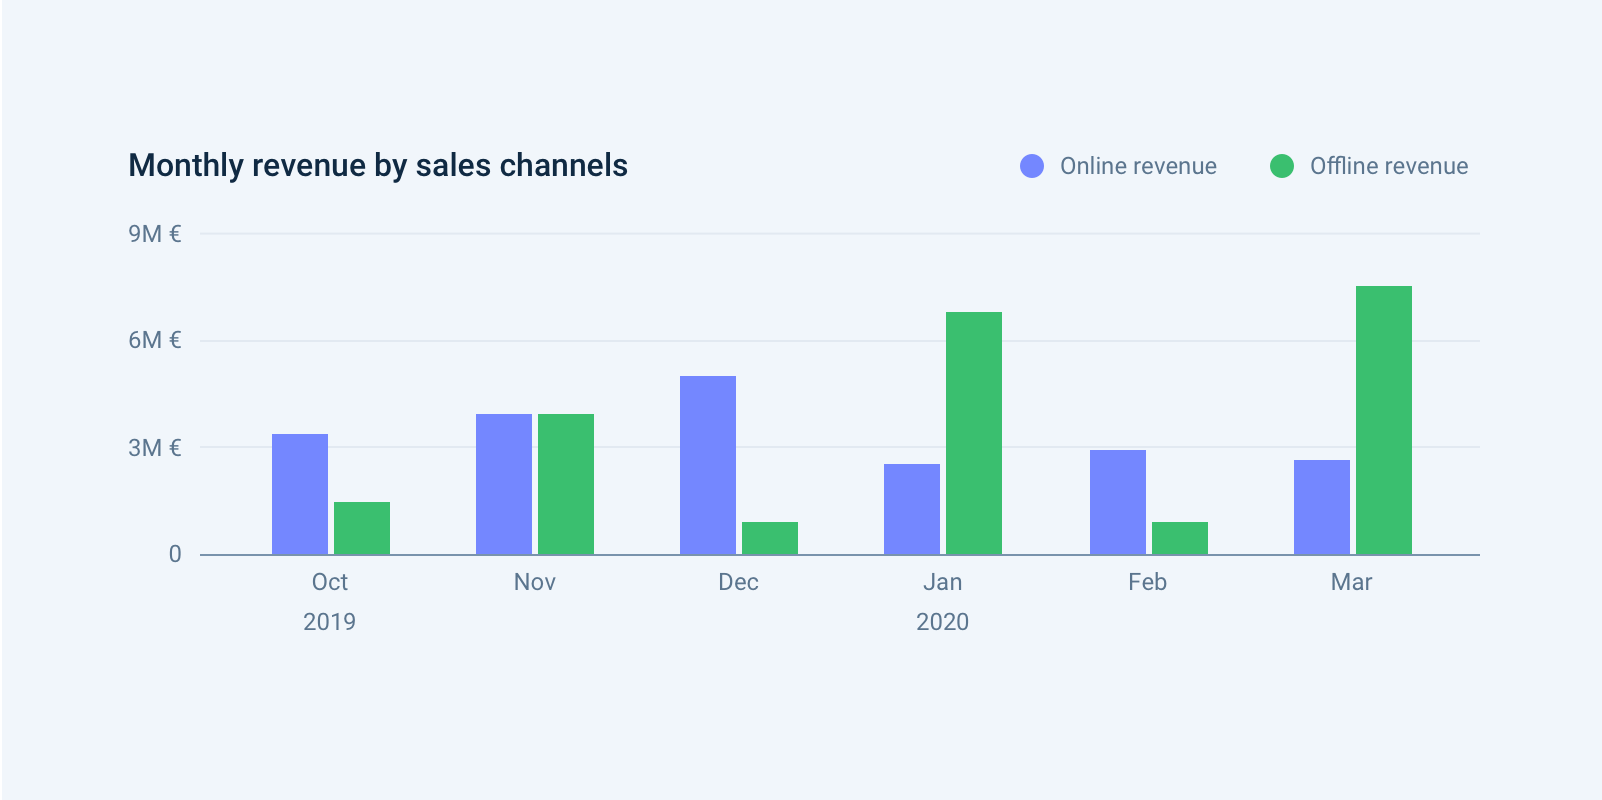
Task: Click the Jan x-axis month label
Action: (942, 582)
